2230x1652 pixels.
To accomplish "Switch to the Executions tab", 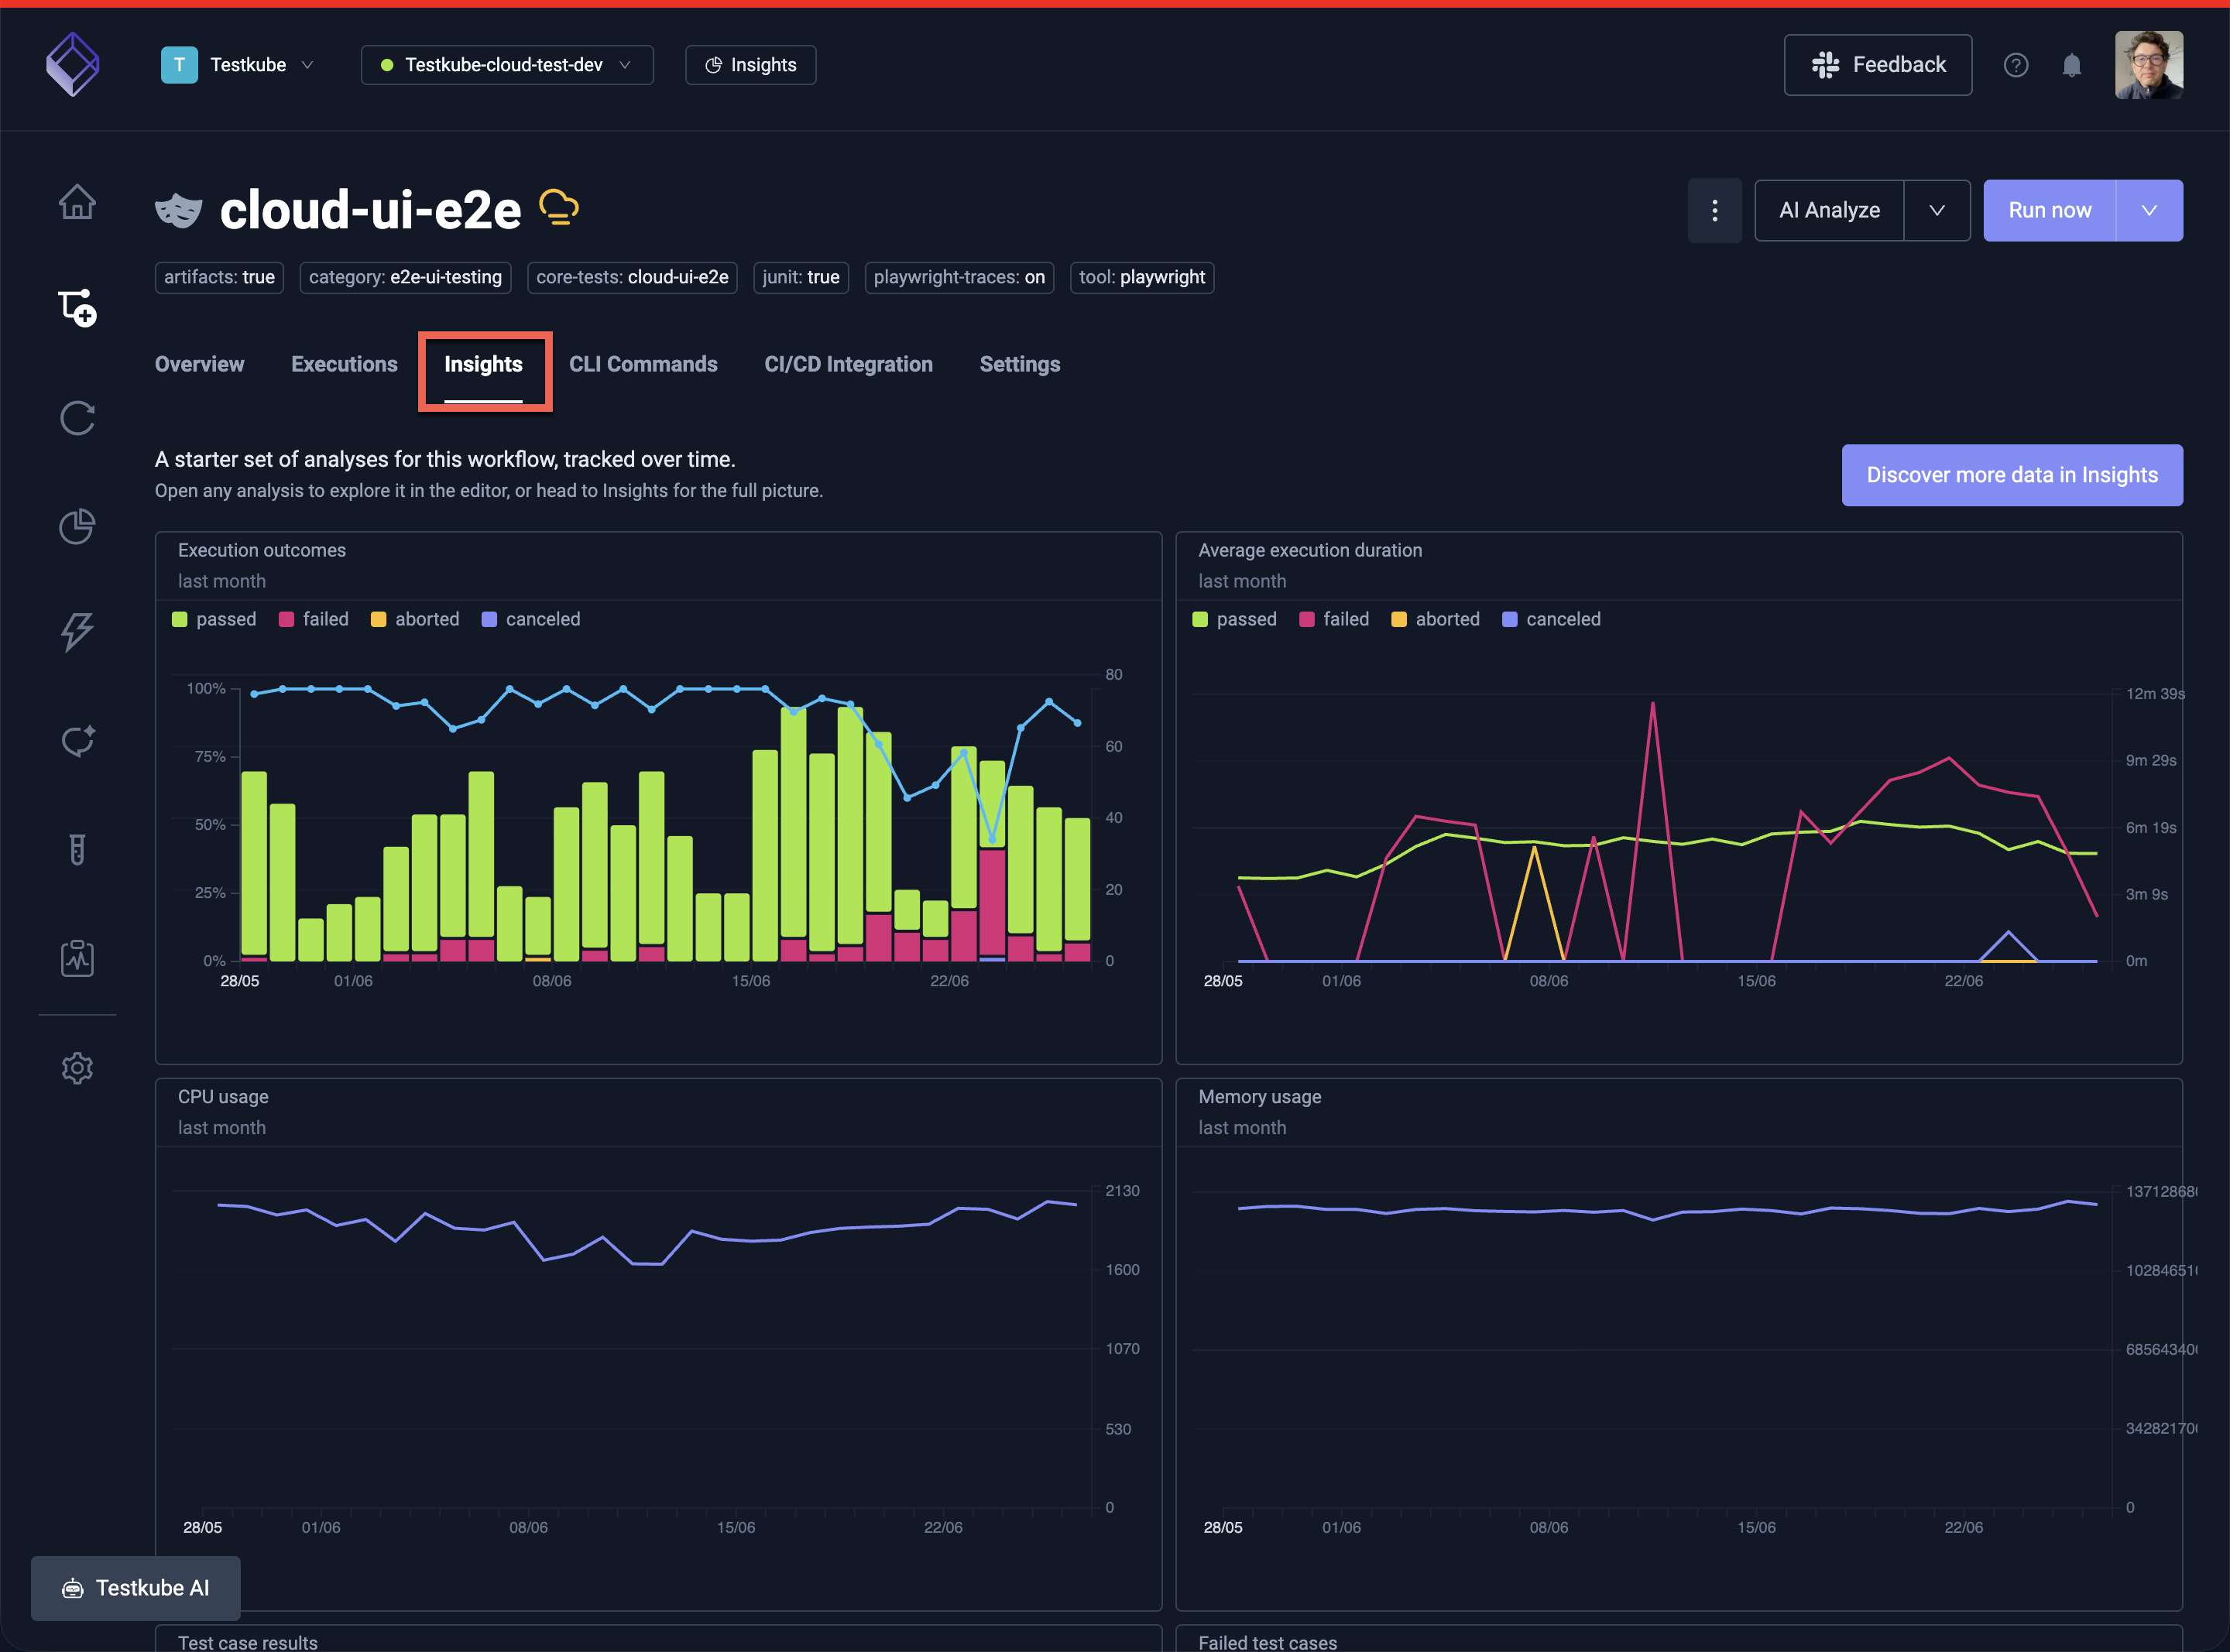I will pos(344,364).
